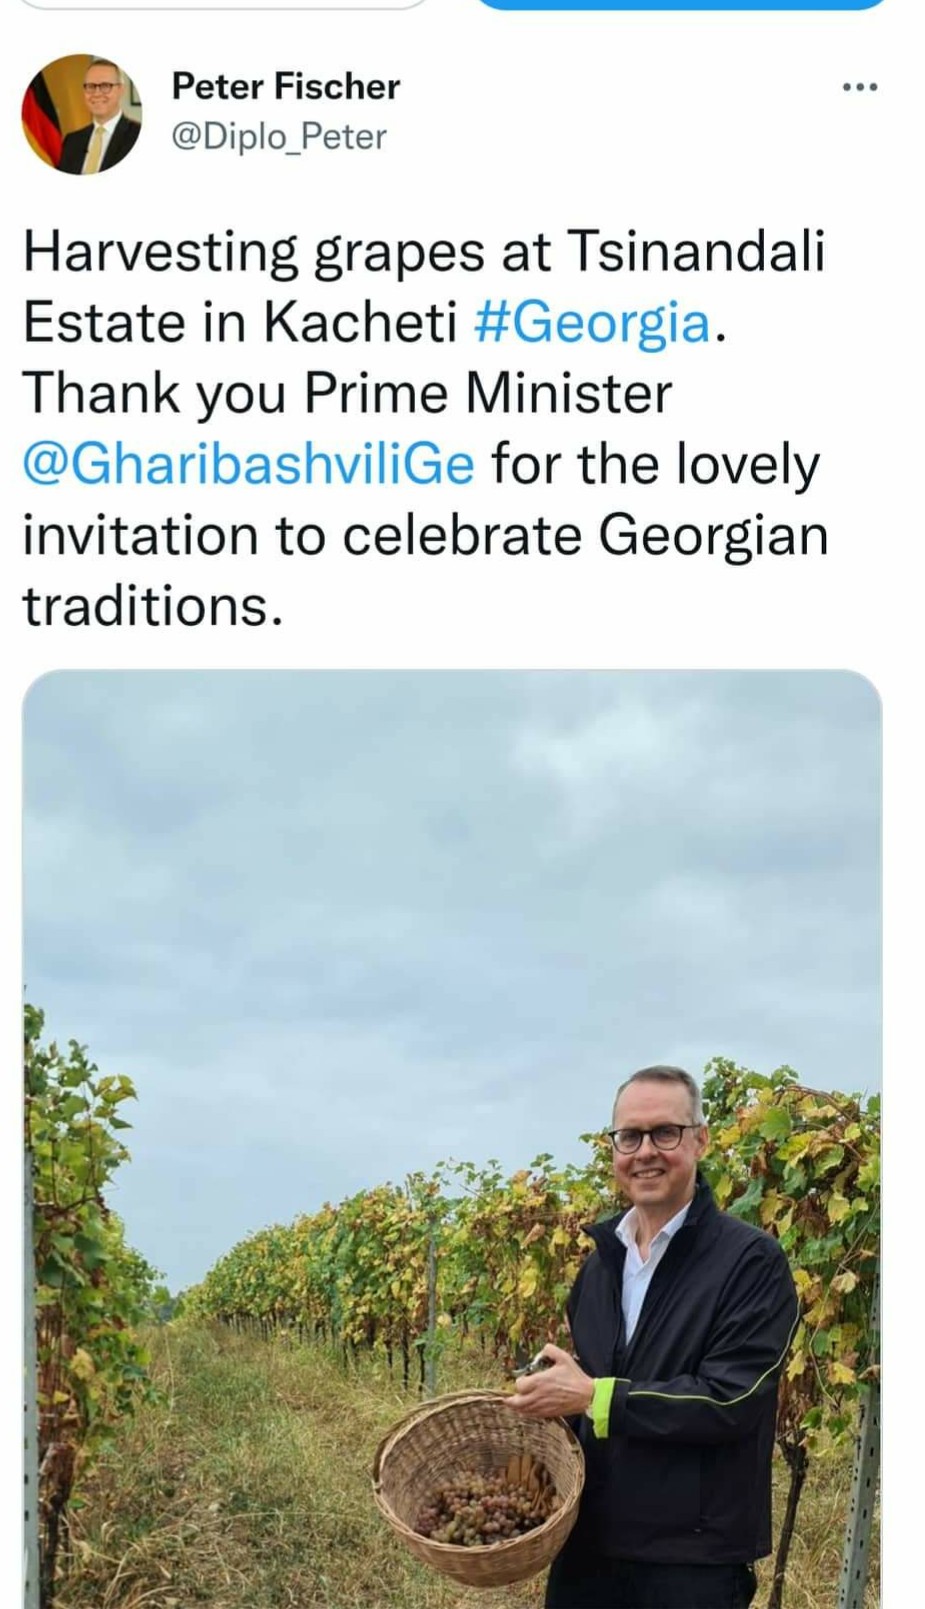Image resolution: width=925 pixels, height=1609 pixels.
Task: Click the 'traditions.' text line
Action: tap(152, 606)
